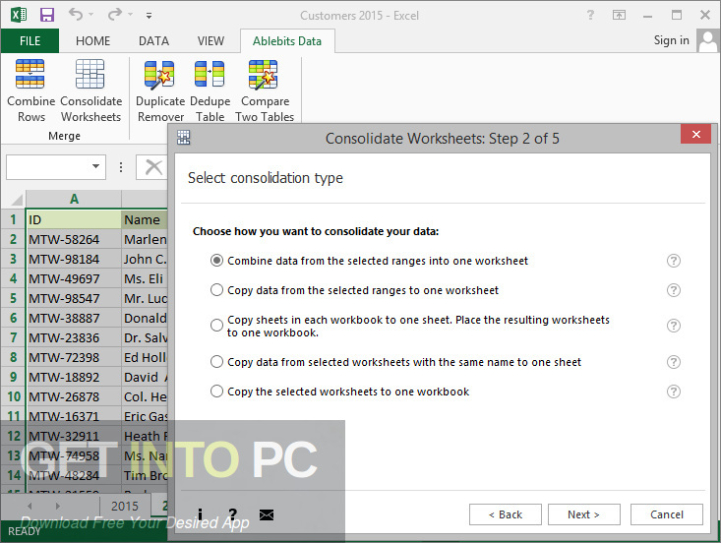Launch the Duplicate Remover wizard
Viewport: 721px width, 543px height.
(160, 91)
